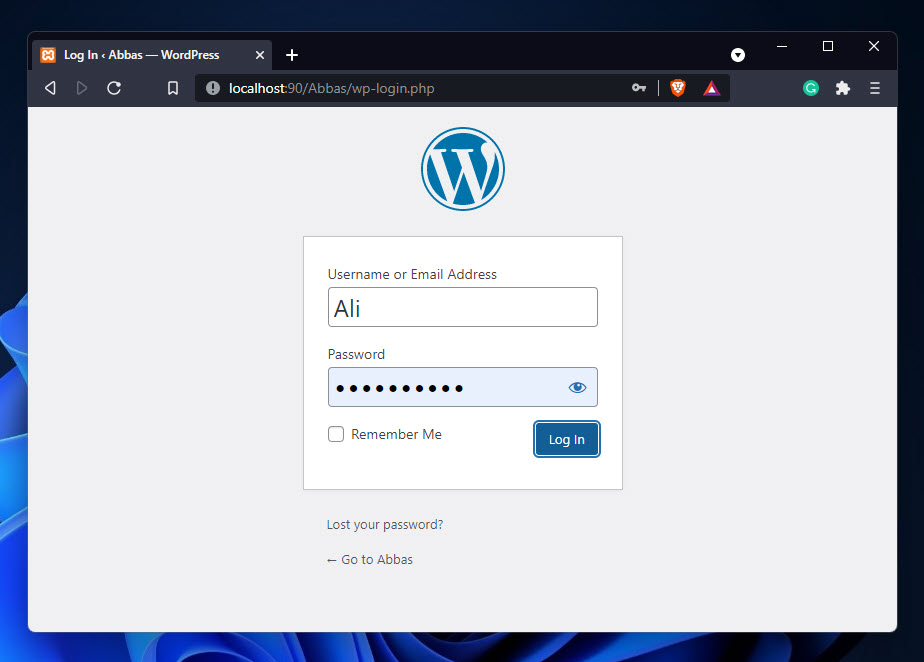This screenshot has width=924, height=662.
Task: Follow the Go to Abbas link
Action: 369,559
